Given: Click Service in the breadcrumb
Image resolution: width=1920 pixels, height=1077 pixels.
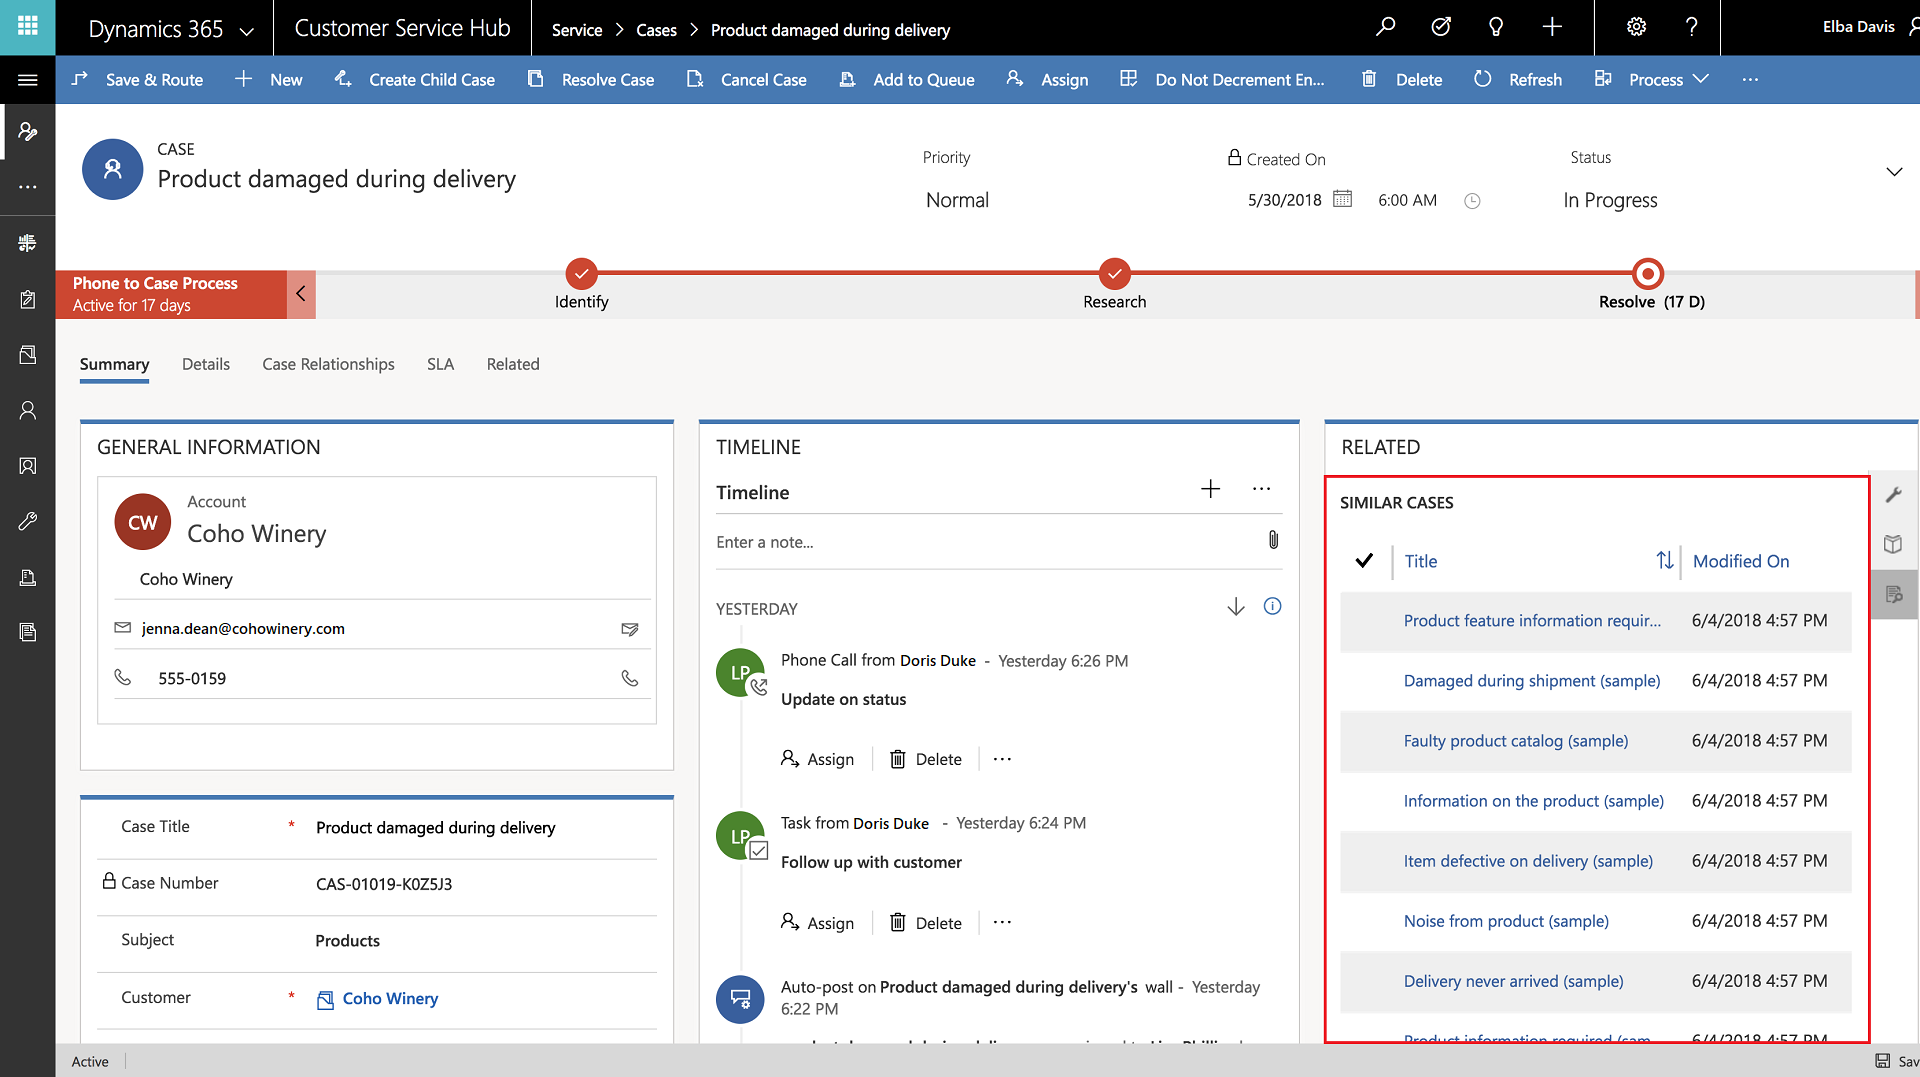Looking at the screenshot, I should [x=577, y=30].
